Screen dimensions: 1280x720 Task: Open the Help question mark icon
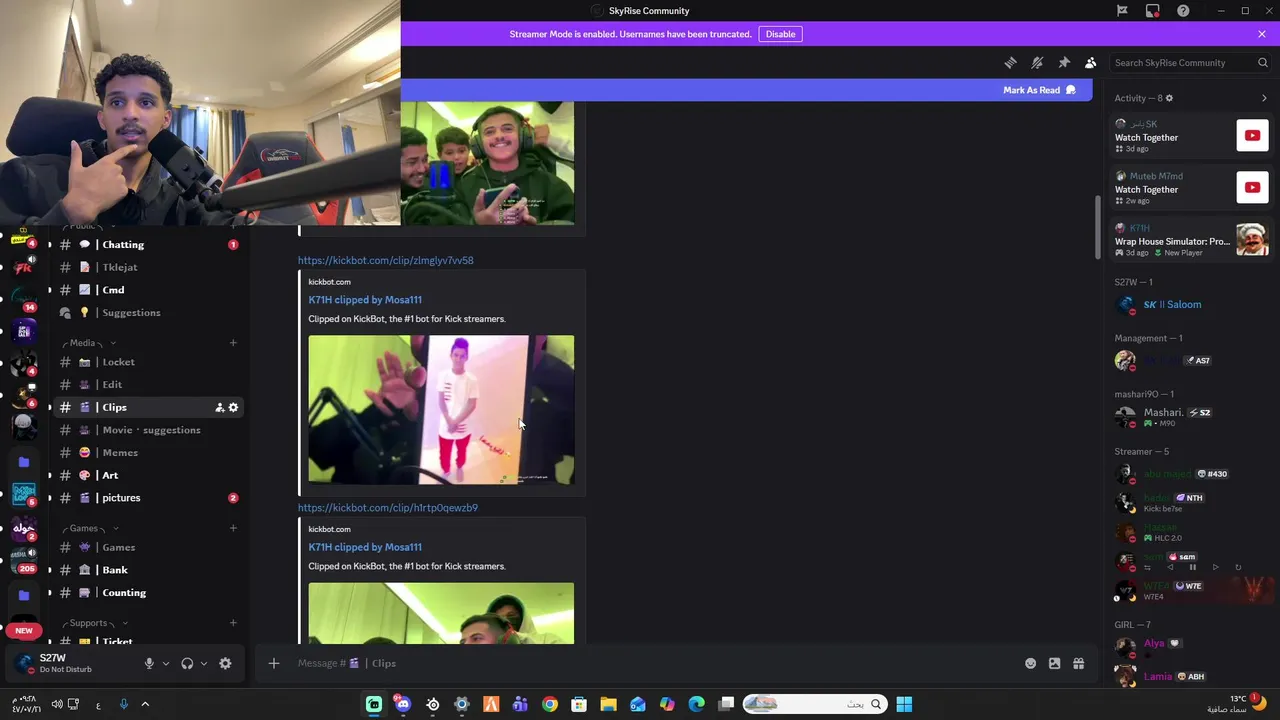point(1183,11)
